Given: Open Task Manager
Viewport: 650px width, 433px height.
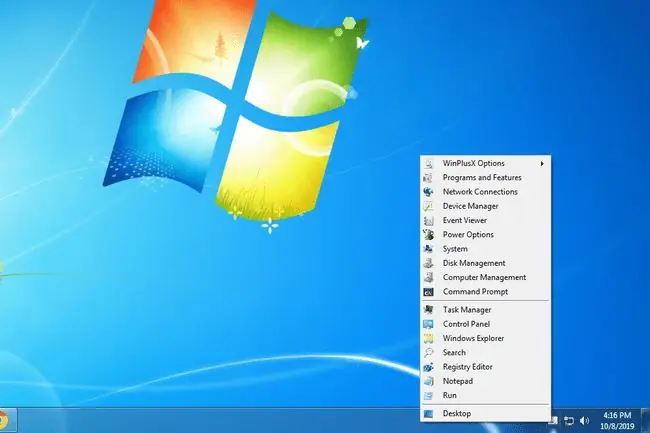Looking at the screenshot, I should click(485, 310).
